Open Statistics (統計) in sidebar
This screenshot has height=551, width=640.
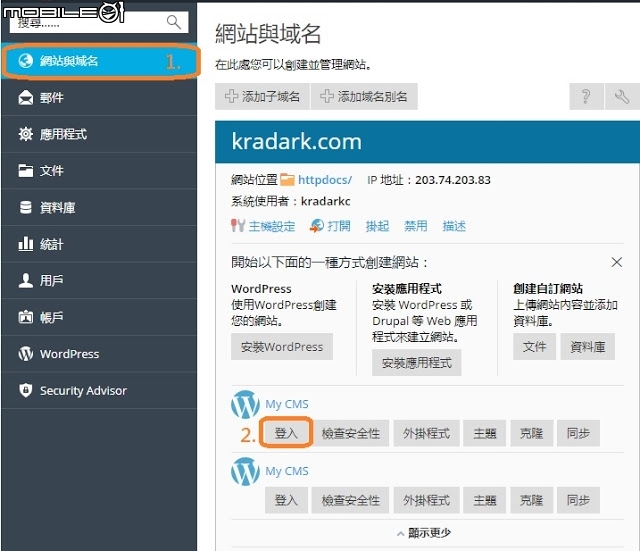point(99,244)
